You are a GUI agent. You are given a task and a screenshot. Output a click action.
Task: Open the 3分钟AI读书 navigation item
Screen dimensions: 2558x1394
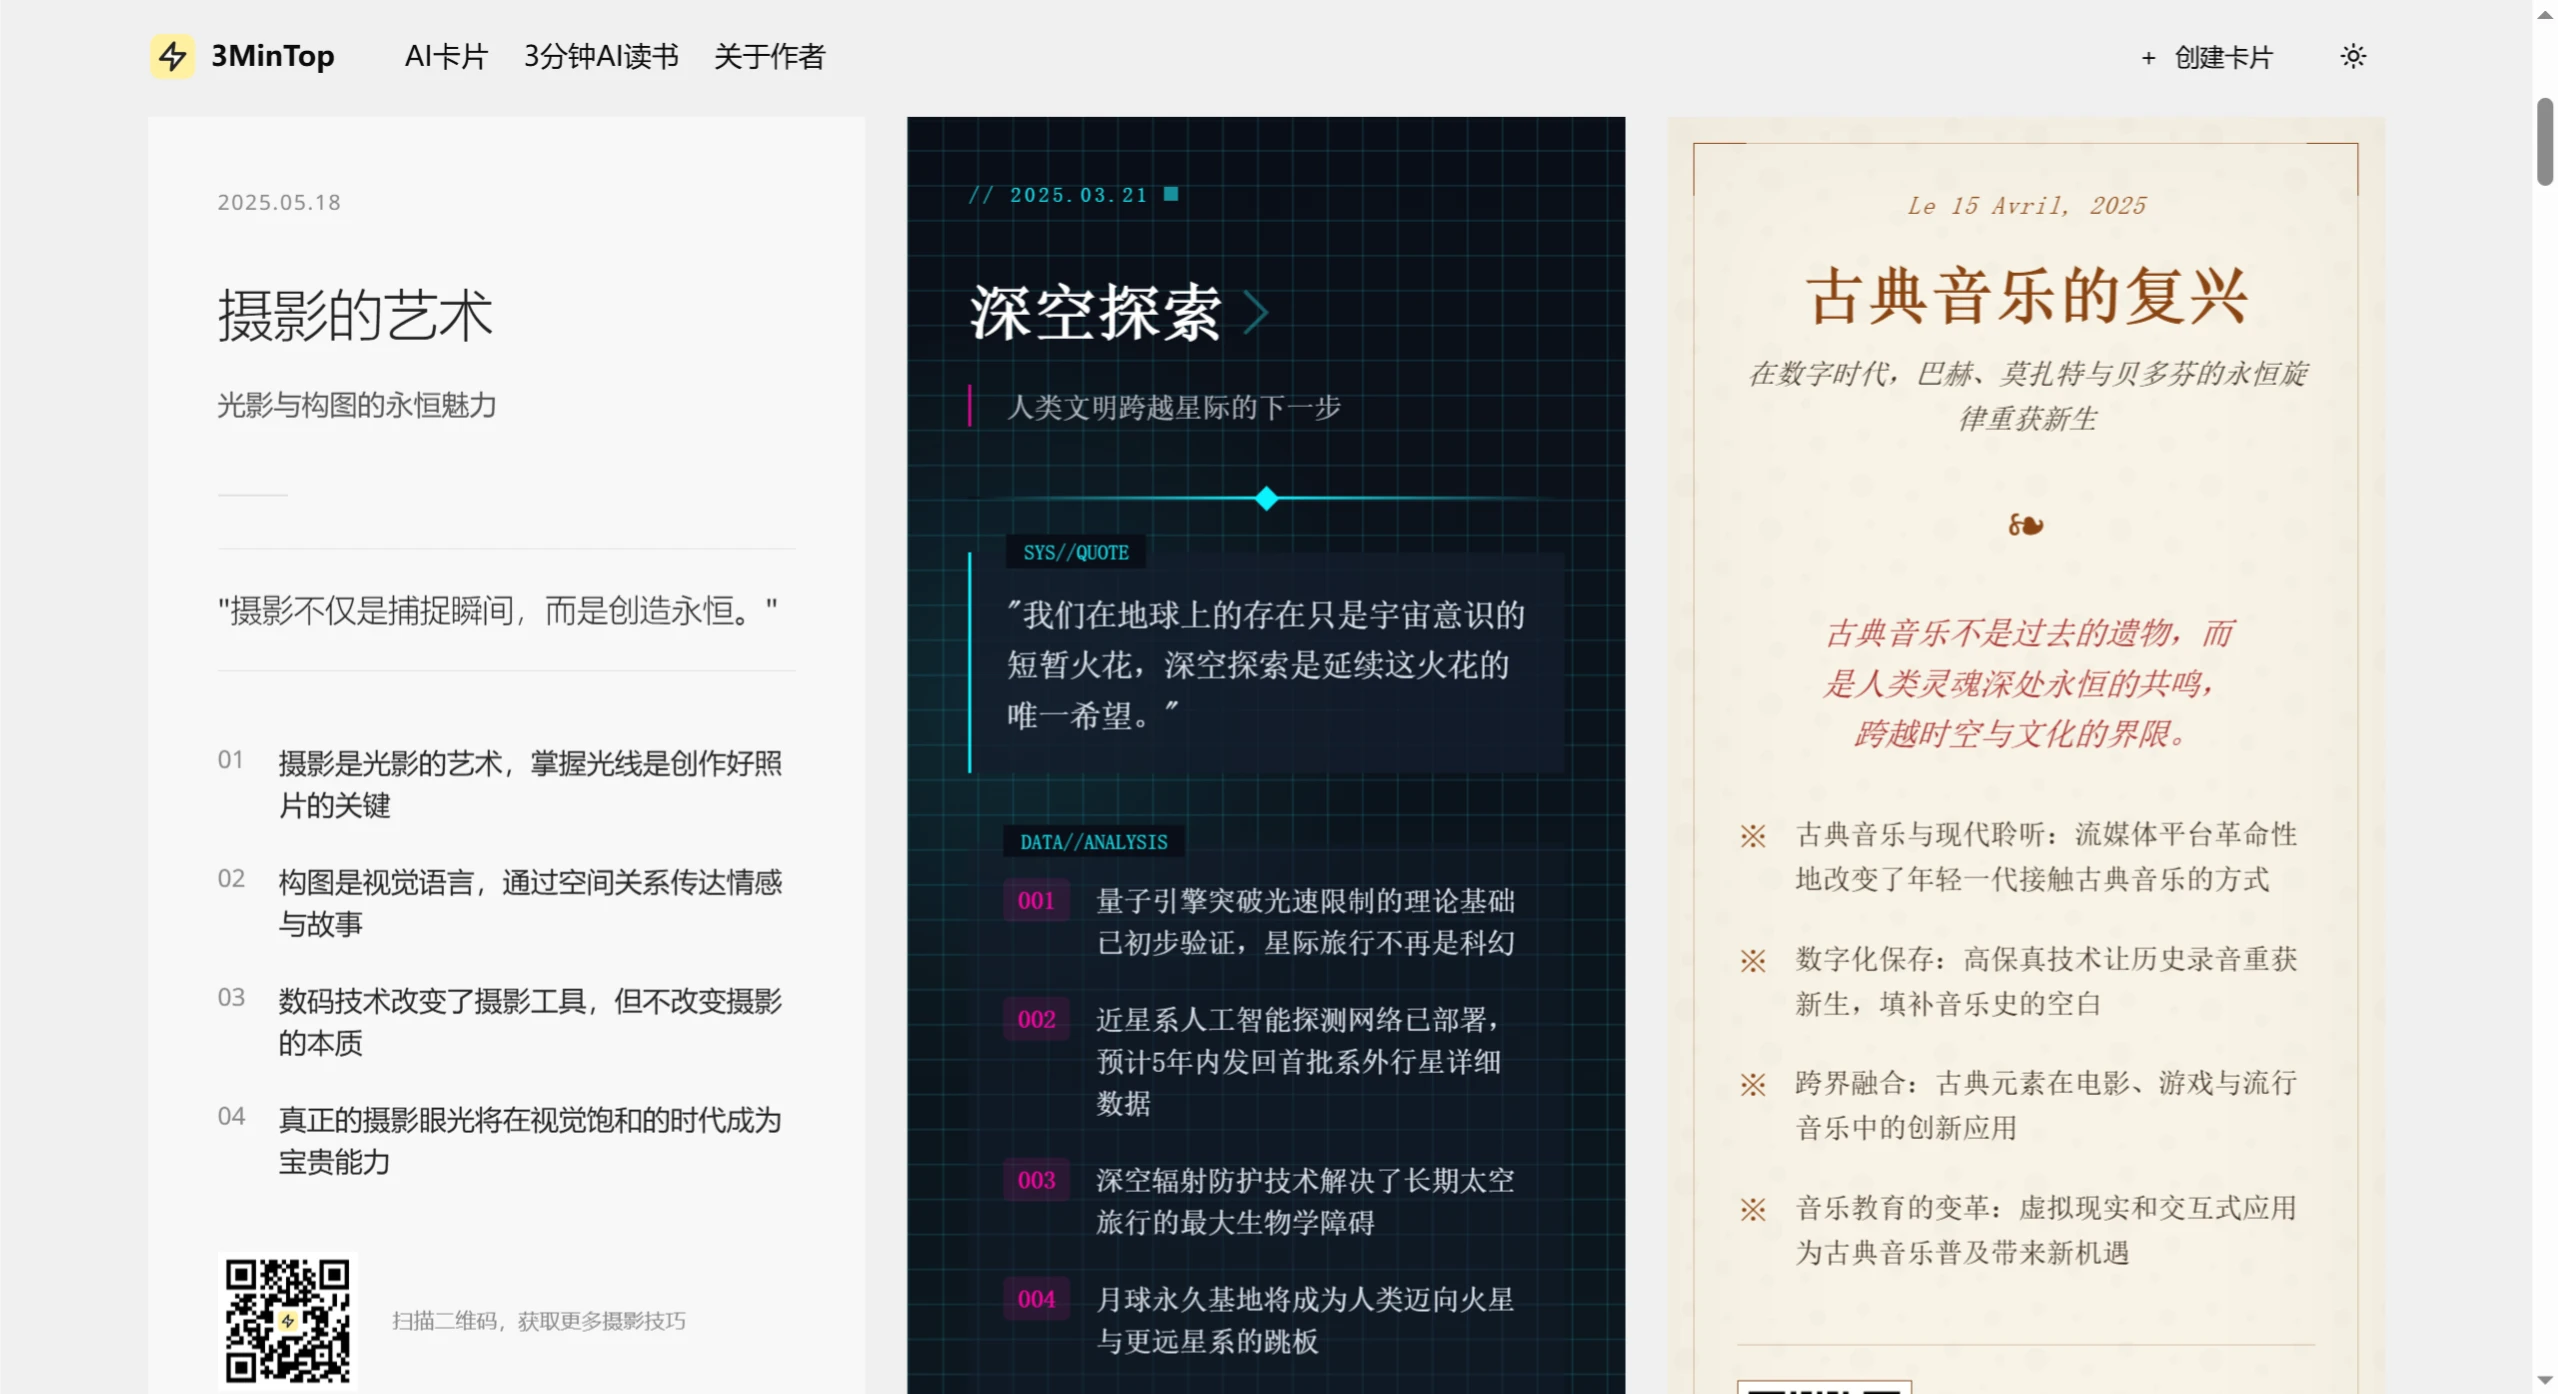tap(600, 57)
